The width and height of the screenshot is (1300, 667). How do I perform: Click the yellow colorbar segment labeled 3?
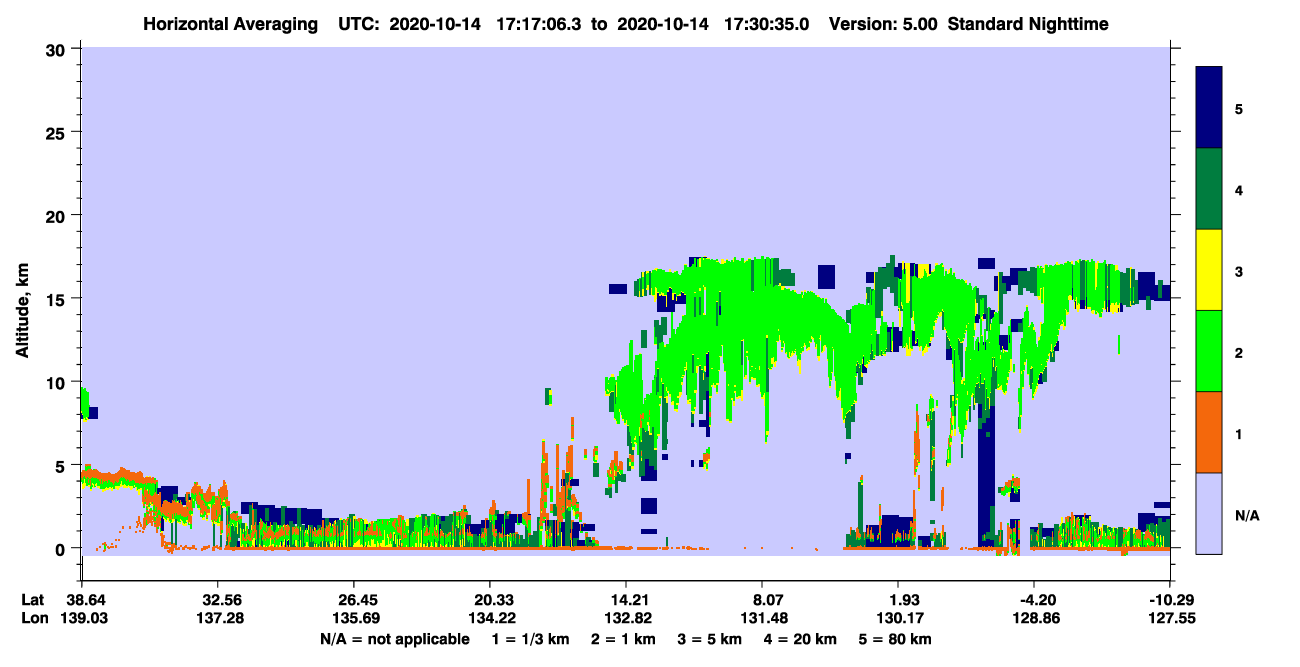pos(1209,270)
